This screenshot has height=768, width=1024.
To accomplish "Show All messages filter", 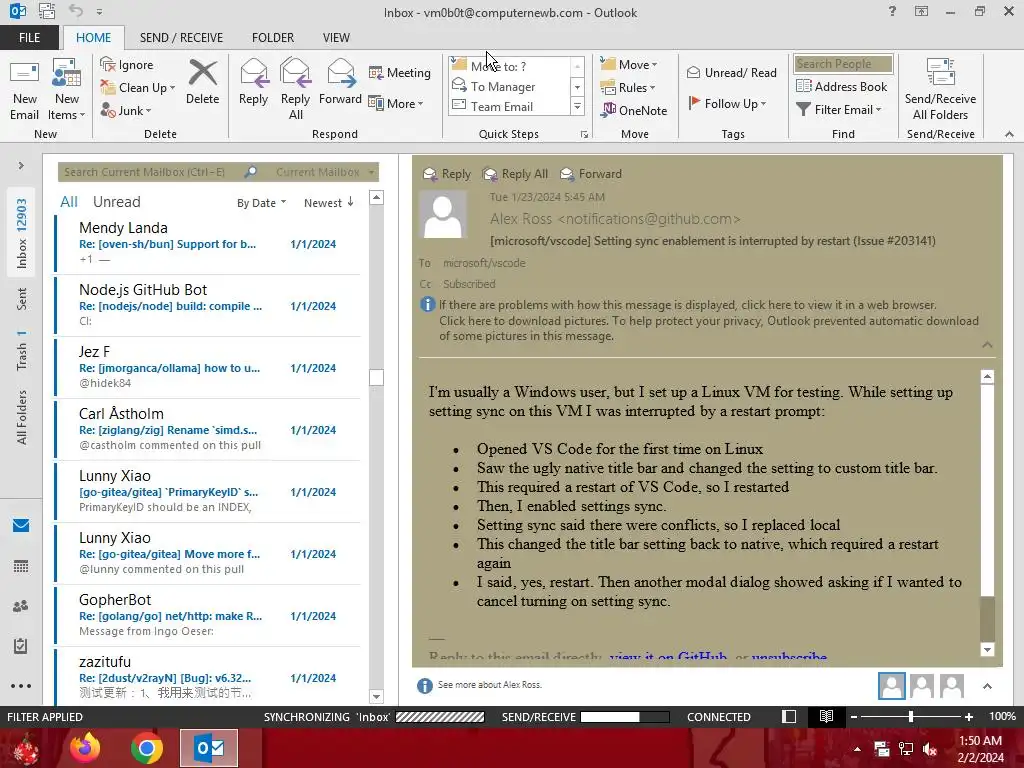I will pos(69,202).
